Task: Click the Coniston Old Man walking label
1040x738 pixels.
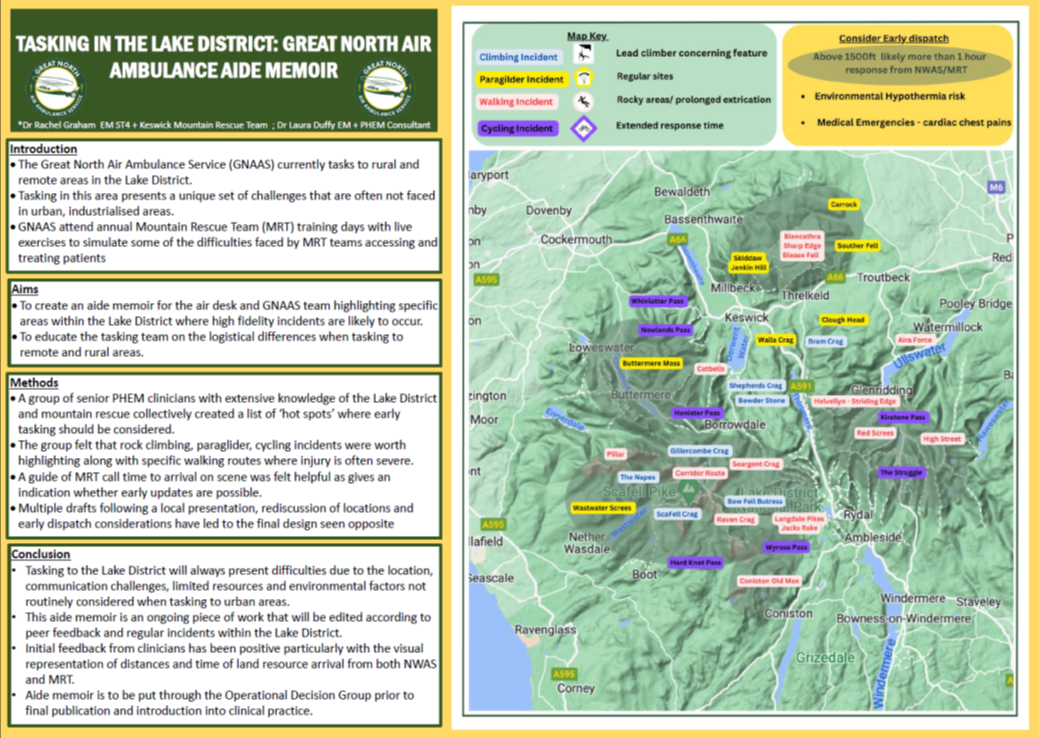Action: pos(769,580)
